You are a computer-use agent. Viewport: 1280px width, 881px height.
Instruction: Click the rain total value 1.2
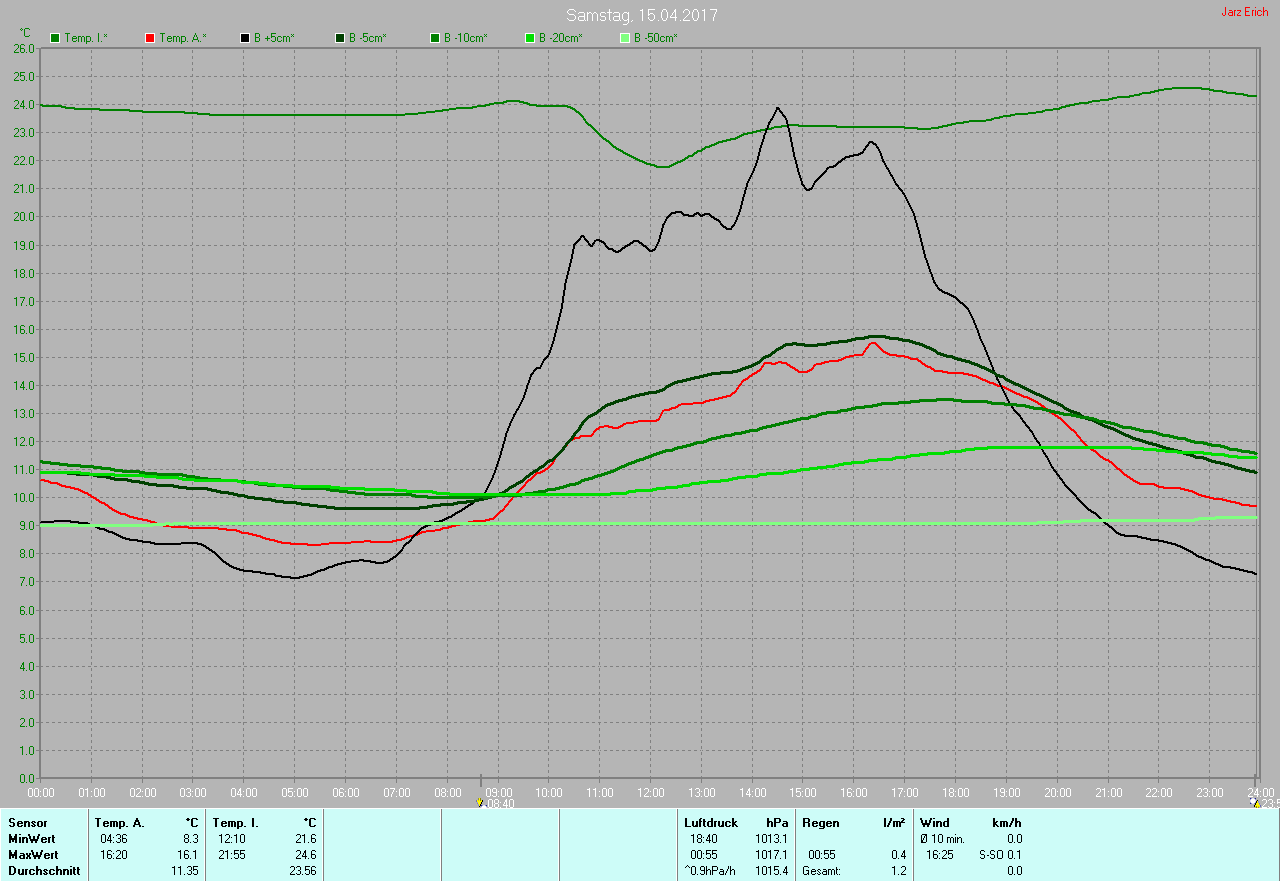899,871
